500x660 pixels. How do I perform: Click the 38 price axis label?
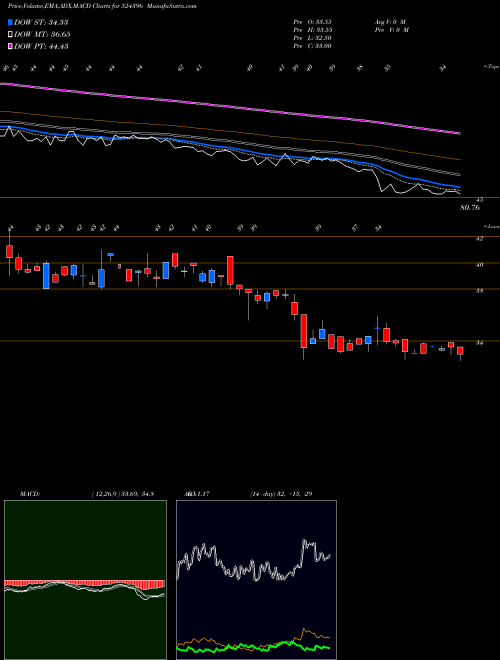pyautogui.click(x=479, y=291)
